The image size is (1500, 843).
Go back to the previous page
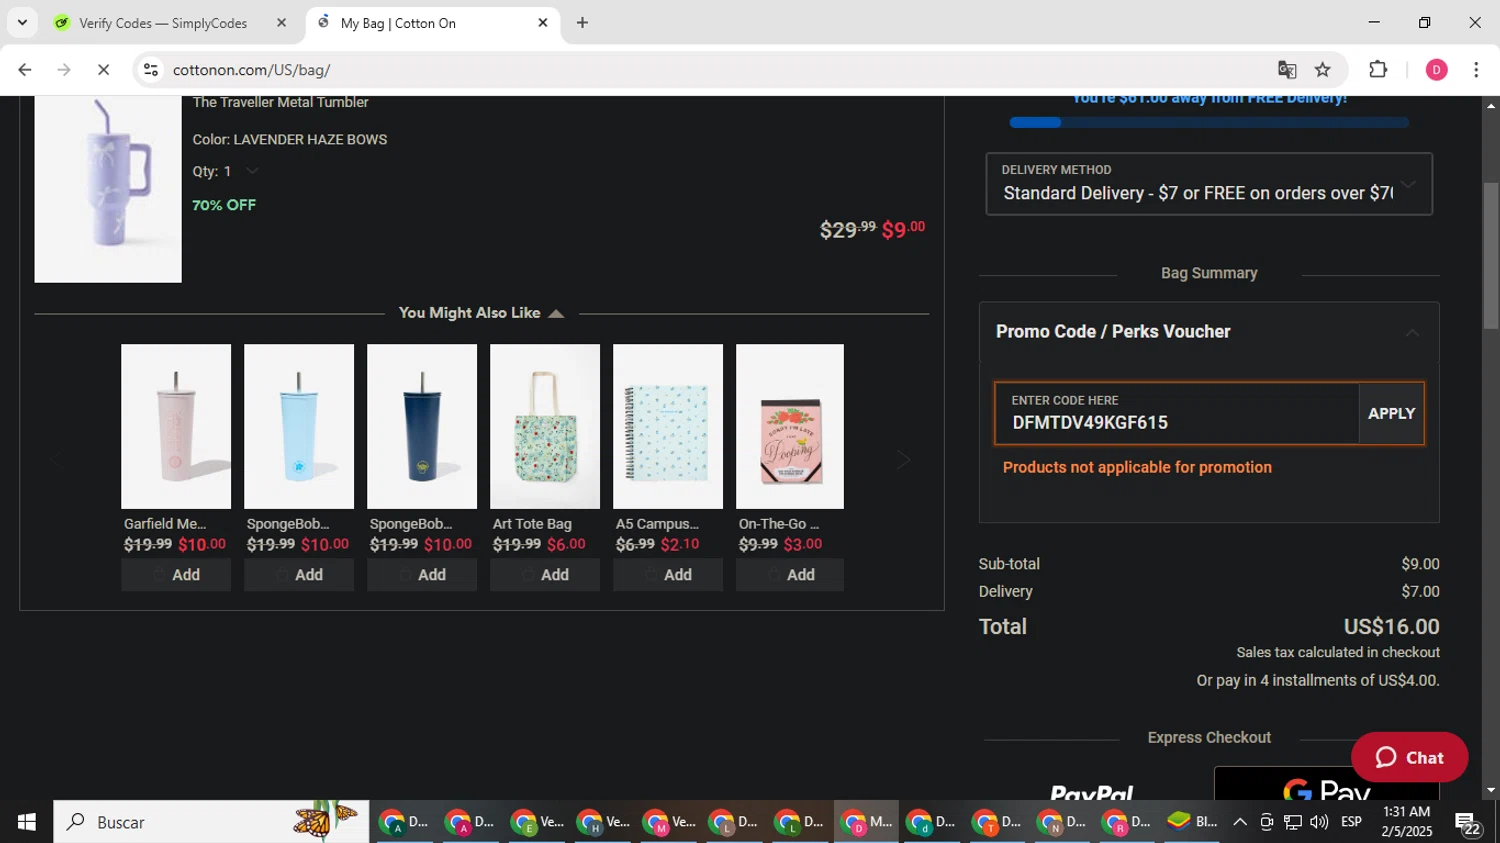click(25, 70)
